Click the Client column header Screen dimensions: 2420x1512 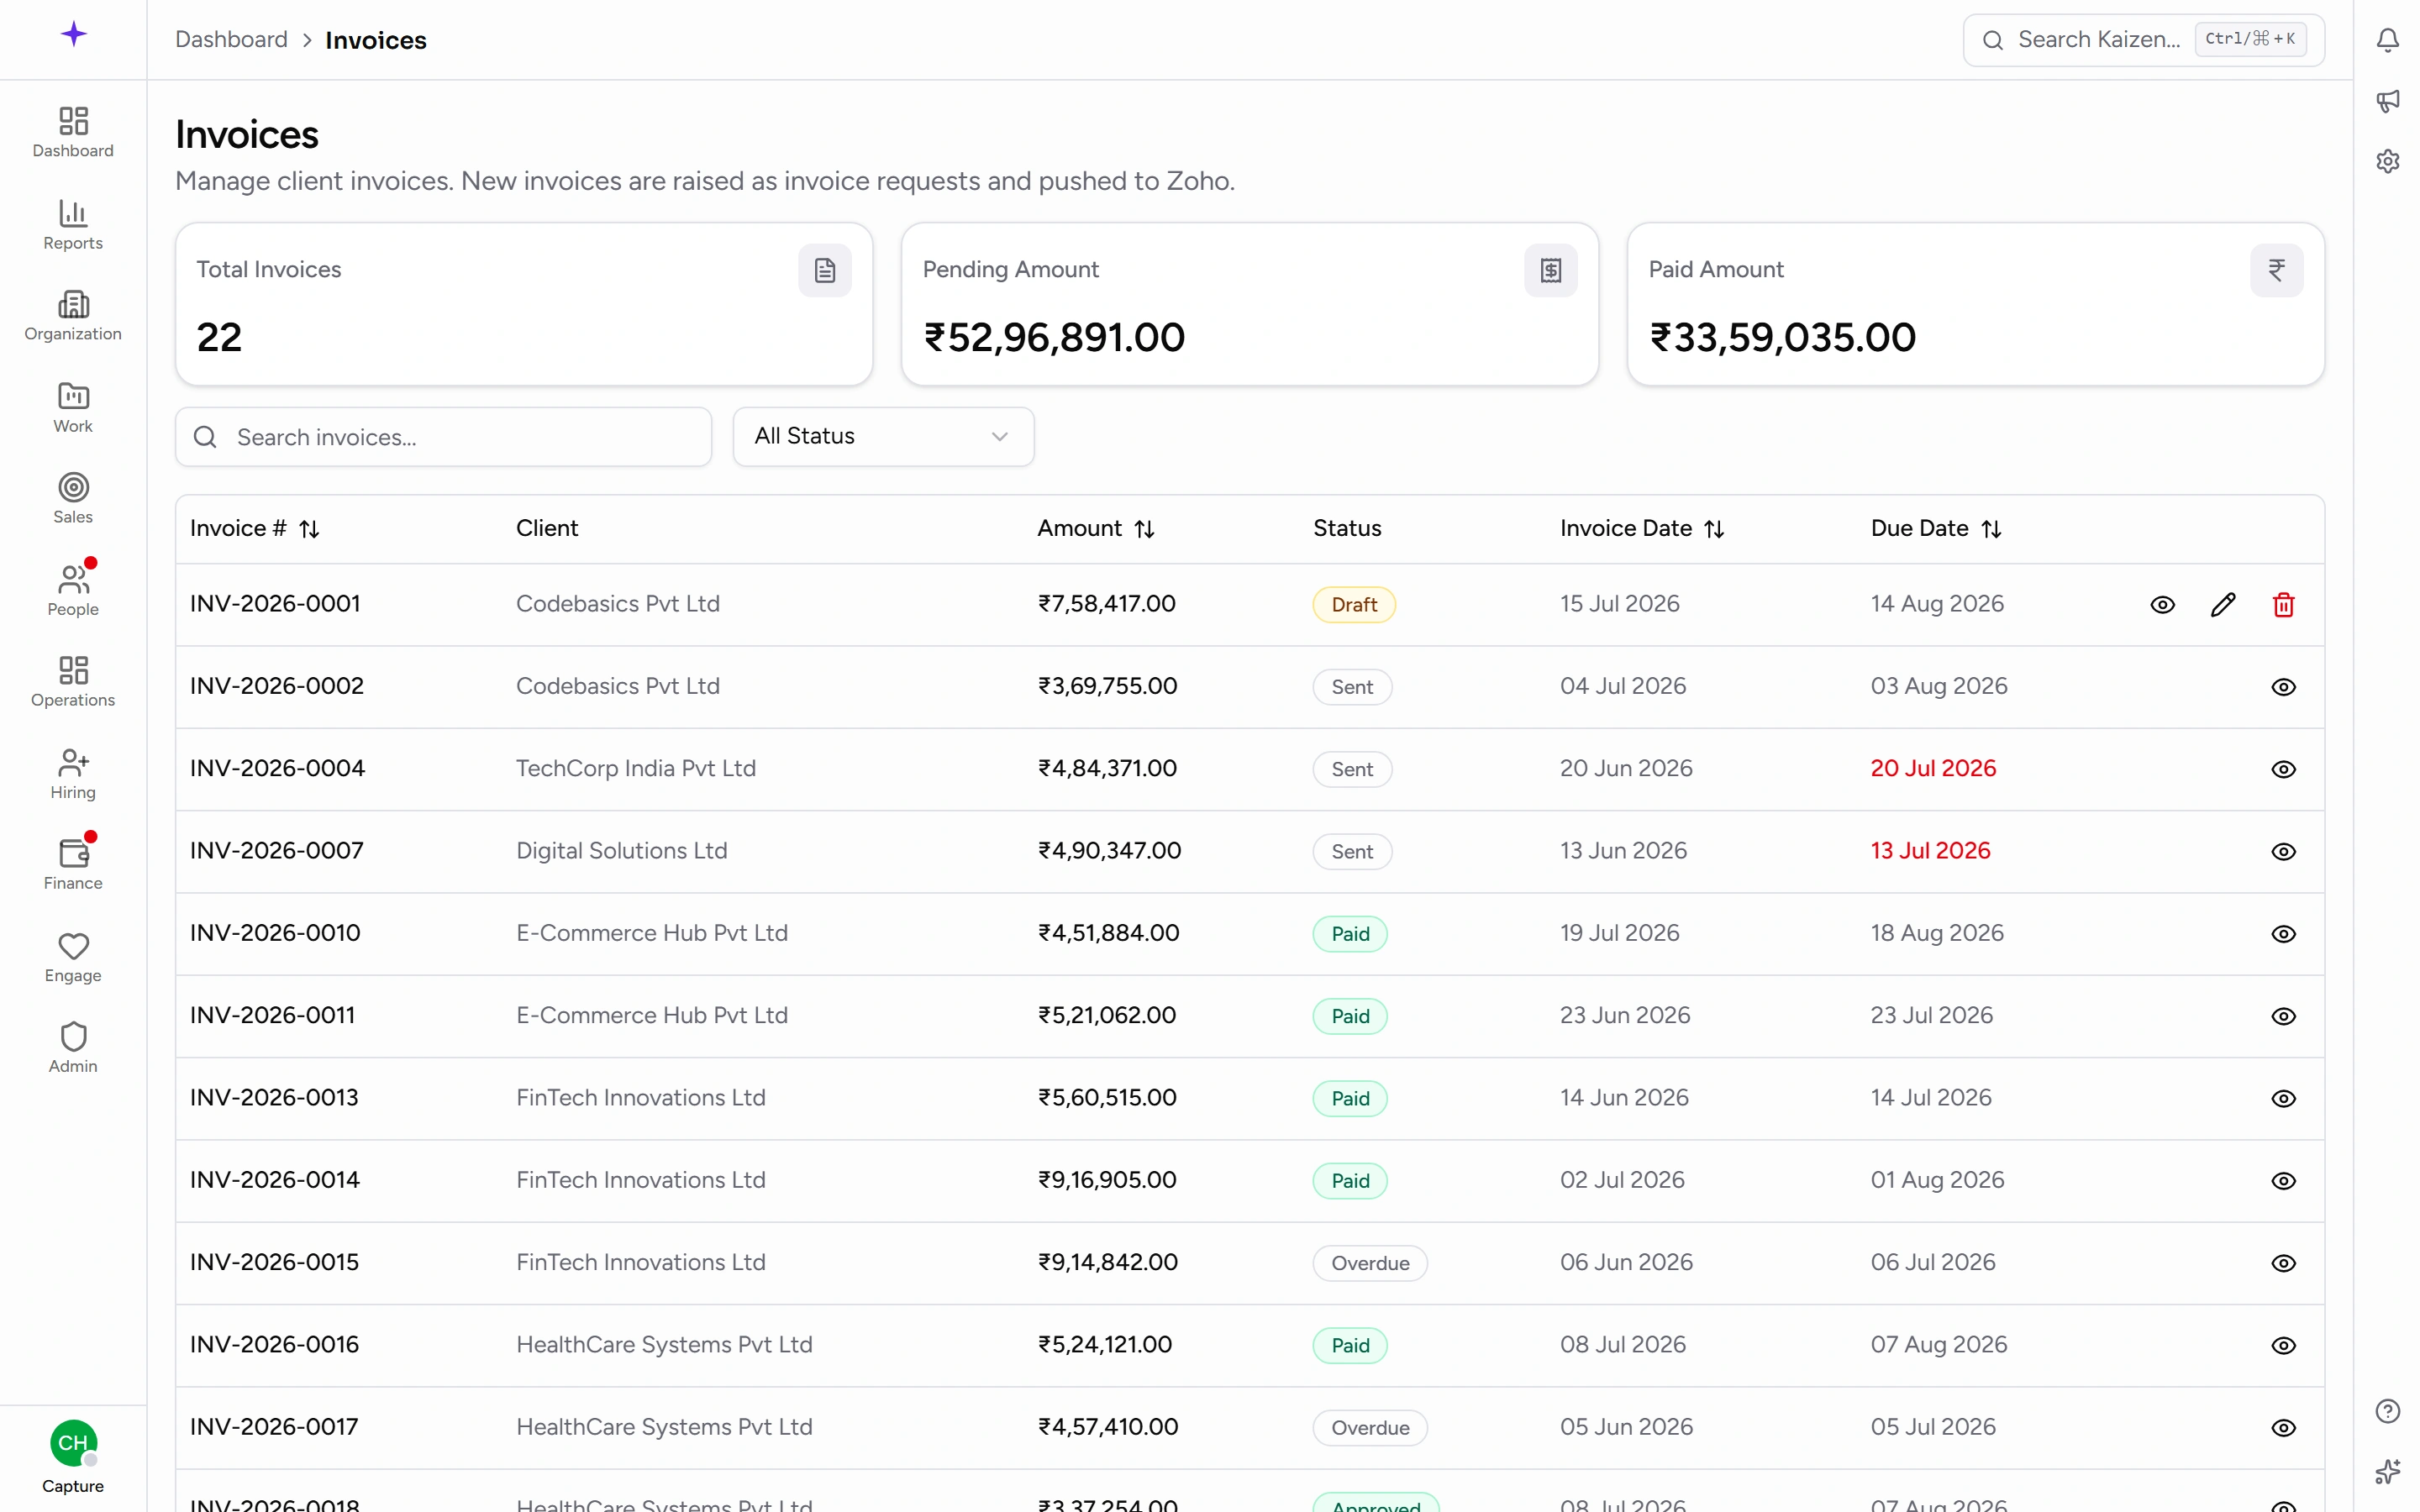pyautogui.click(x=547, y=528)
